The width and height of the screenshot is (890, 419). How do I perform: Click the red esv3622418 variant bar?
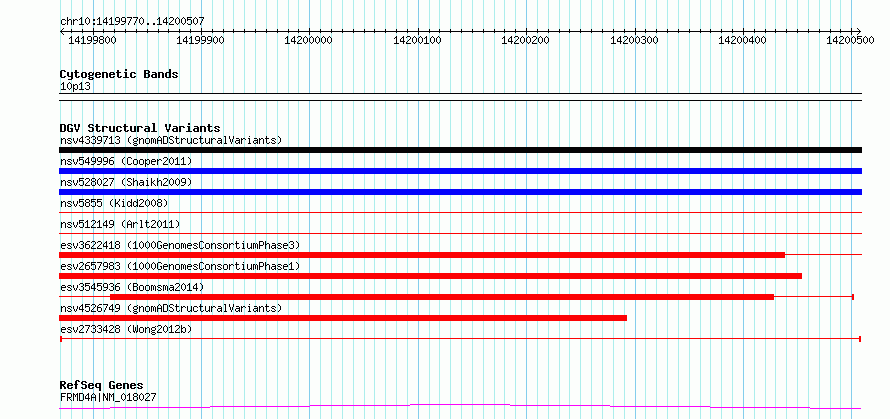point(422,255)
